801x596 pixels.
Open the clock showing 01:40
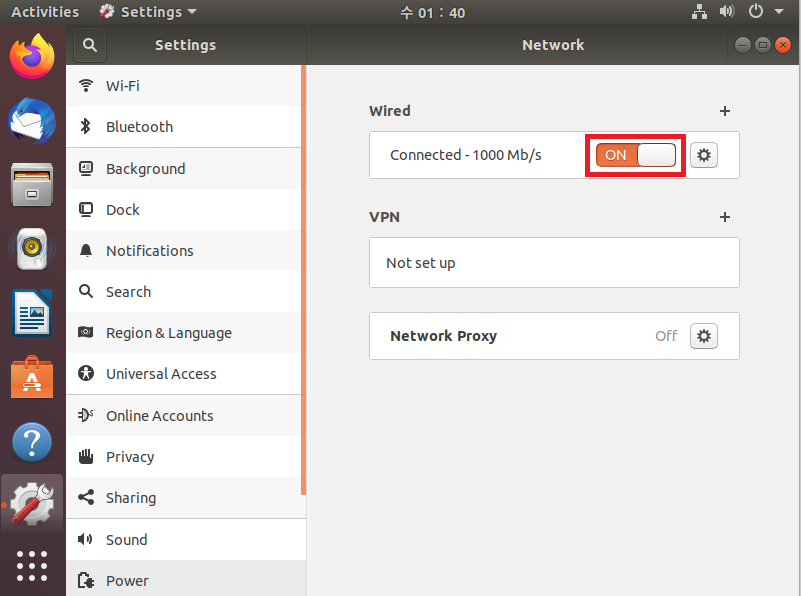[432, 12]
